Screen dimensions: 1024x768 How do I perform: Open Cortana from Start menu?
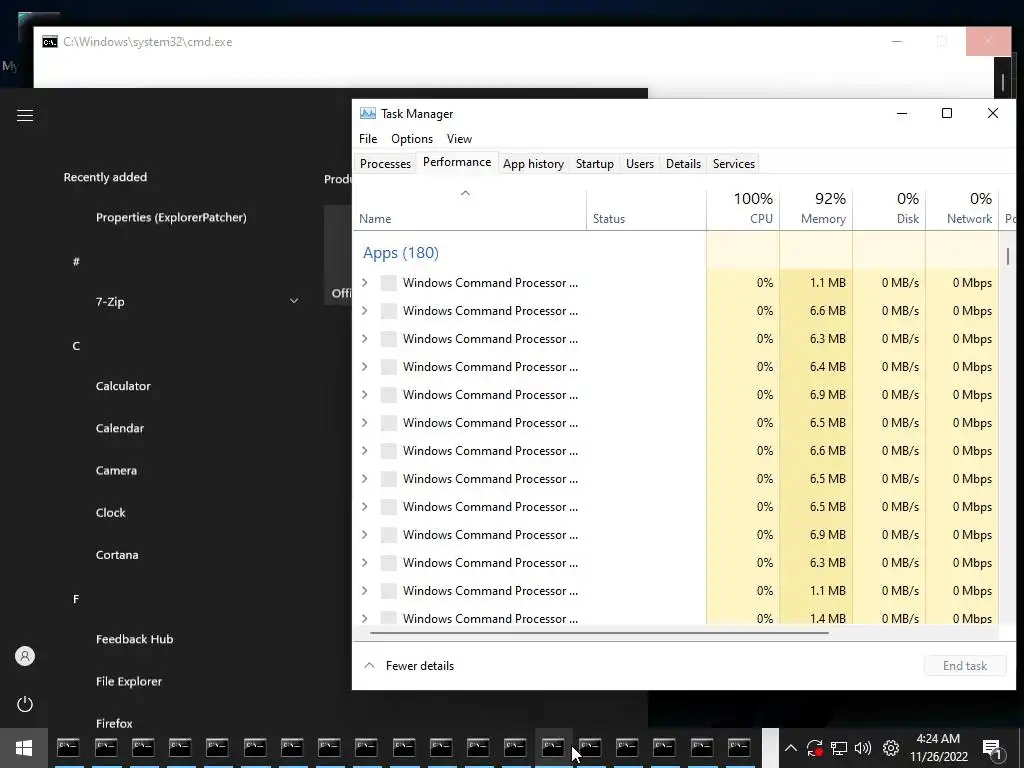pos(117,554)
